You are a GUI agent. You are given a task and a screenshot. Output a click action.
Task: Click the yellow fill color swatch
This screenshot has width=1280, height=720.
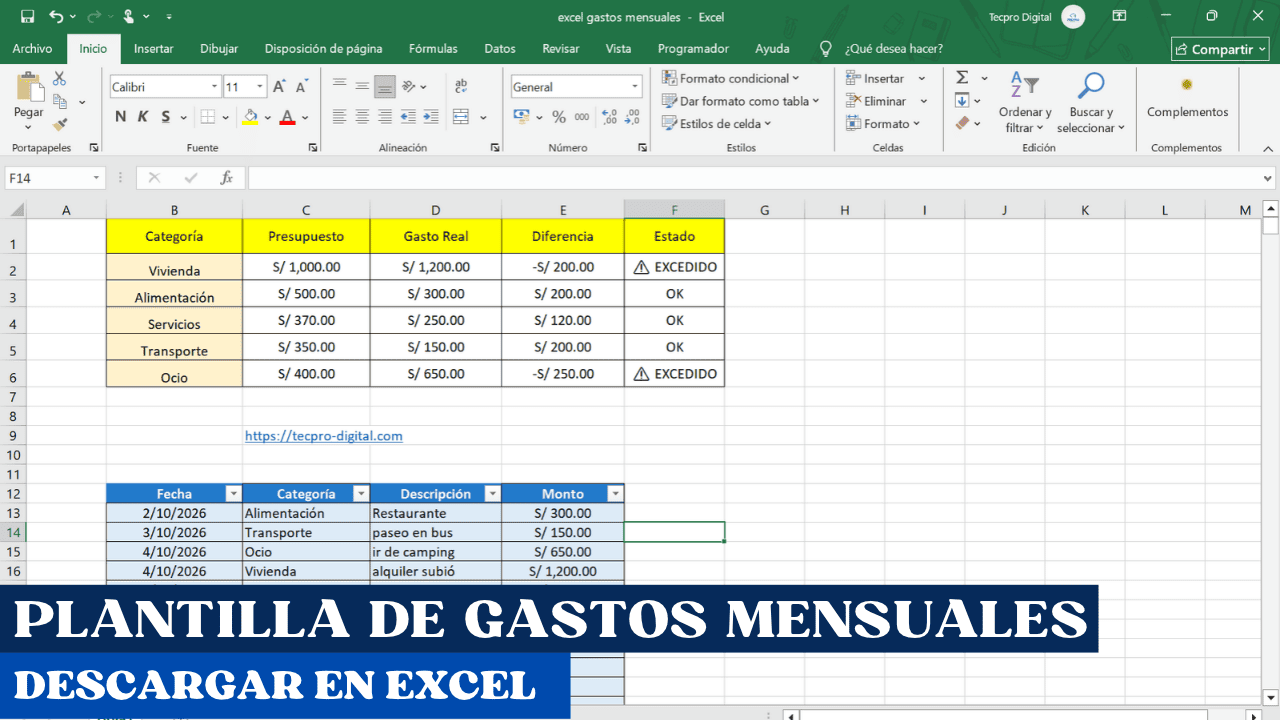(x=250, y=117)
